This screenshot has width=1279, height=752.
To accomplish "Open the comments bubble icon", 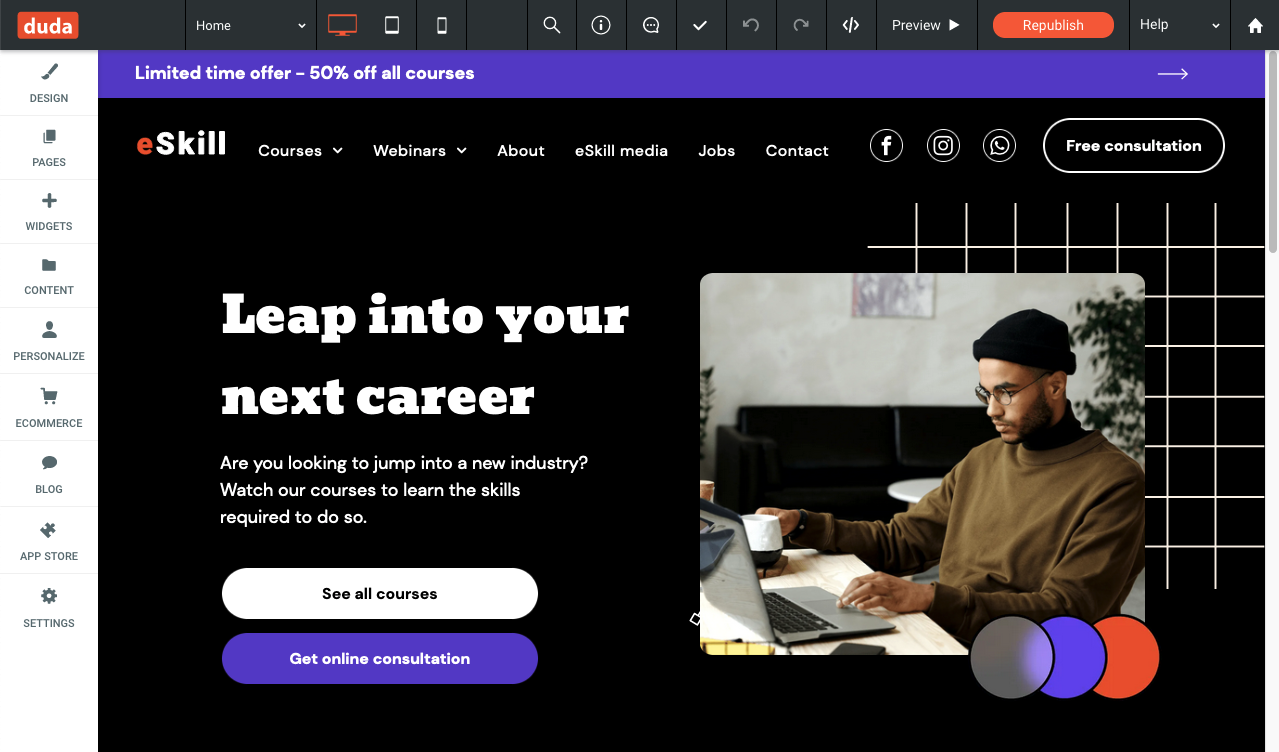I will click(651, 25).
